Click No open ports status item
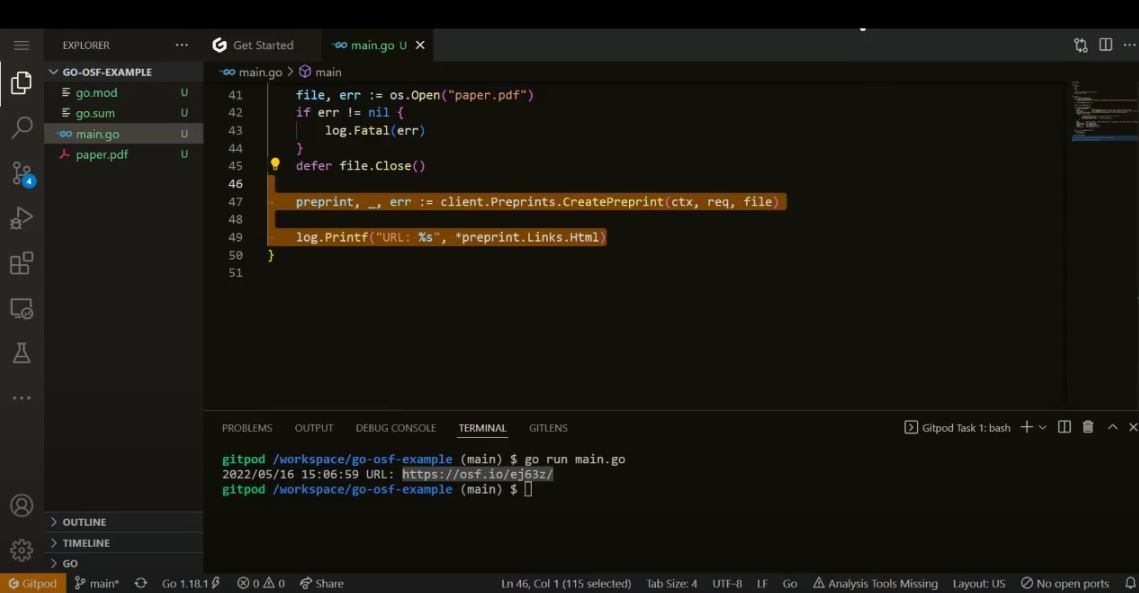The height and width of the screenshot is (593, 1139). tap(1065, 584)
